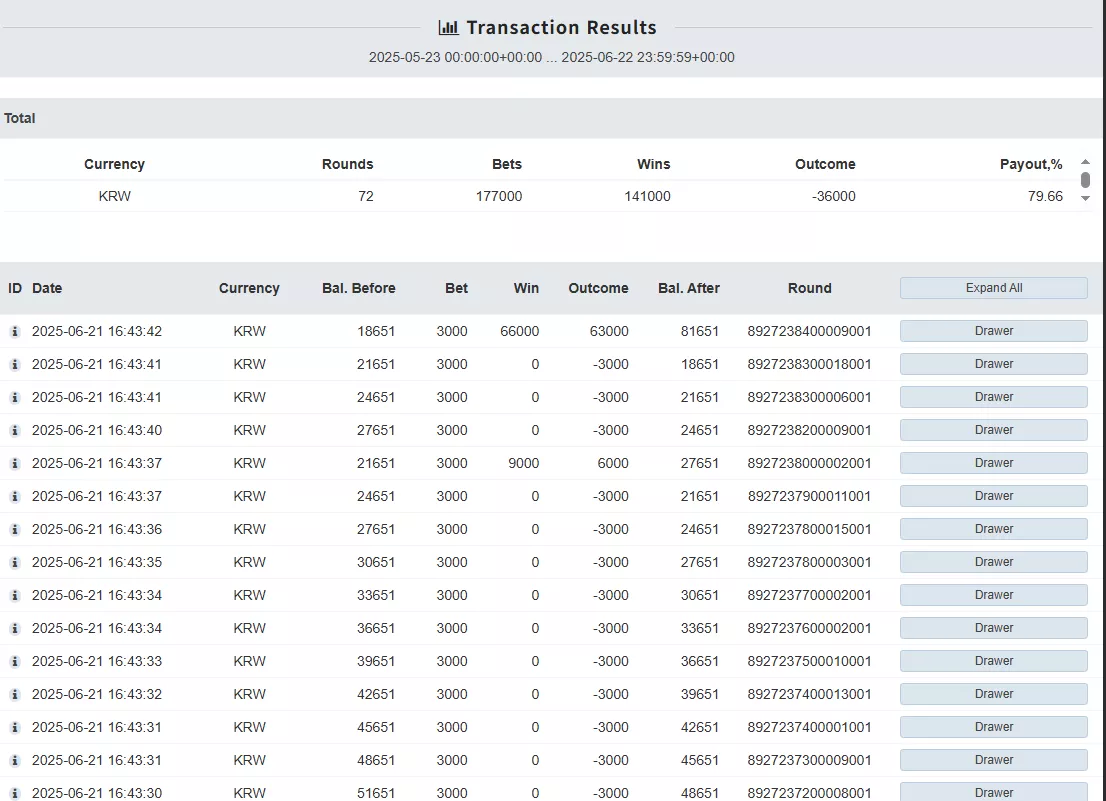Screen dimensions: 1106x801
Task: Open Drawer for round 8927238400009001
Action: click(993, 331)
